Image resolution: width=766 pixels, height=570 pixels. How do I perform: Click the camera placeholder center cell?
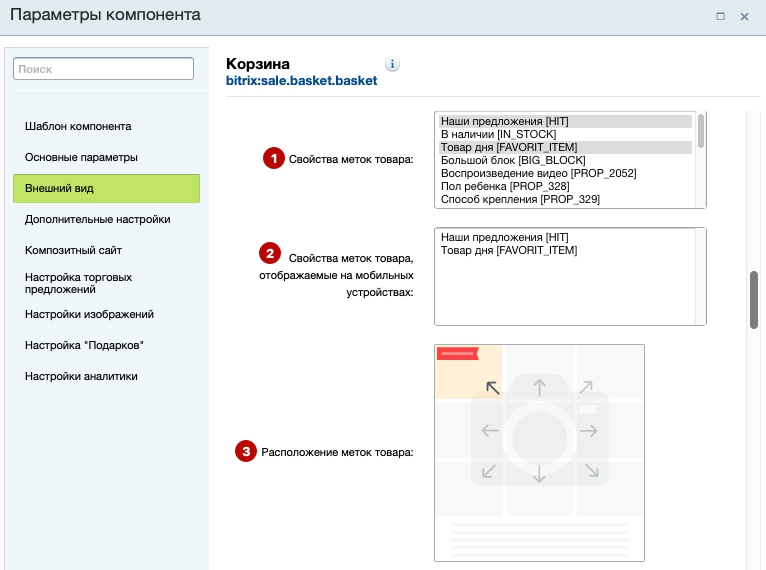point(539,431)
